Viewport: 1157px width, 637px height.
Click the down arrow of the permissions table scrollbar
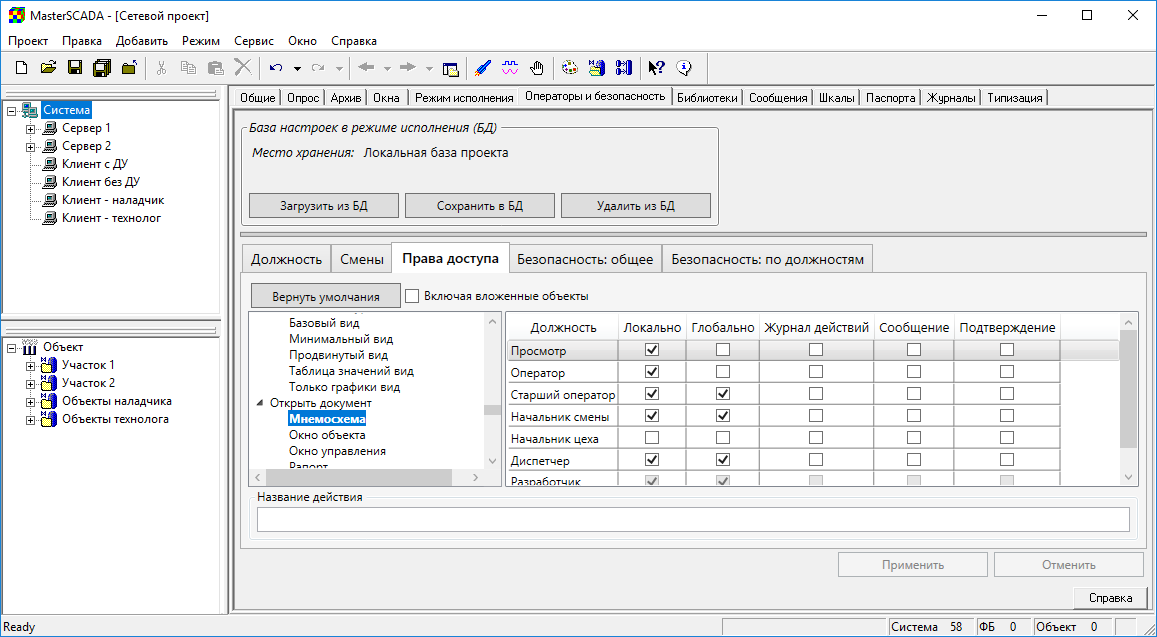click(x=1128, y=478)
